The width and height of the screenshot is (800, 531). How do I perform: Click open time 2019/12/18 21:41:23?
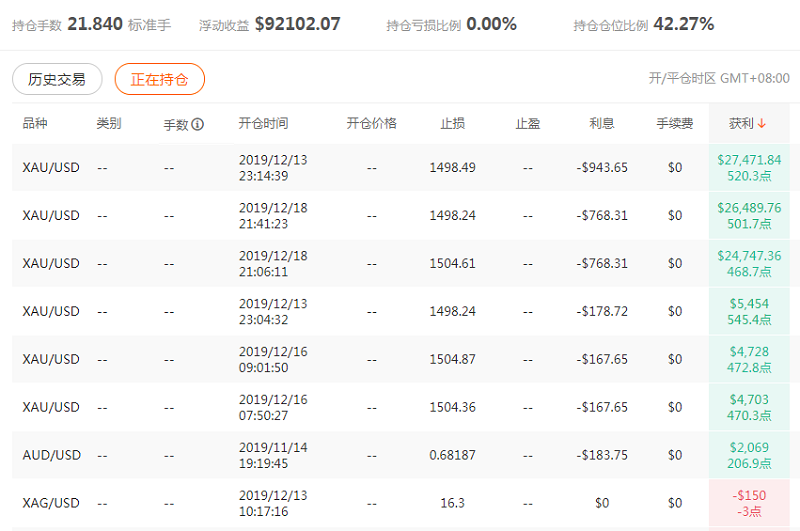pyautogui.click(x=273, y=216)
